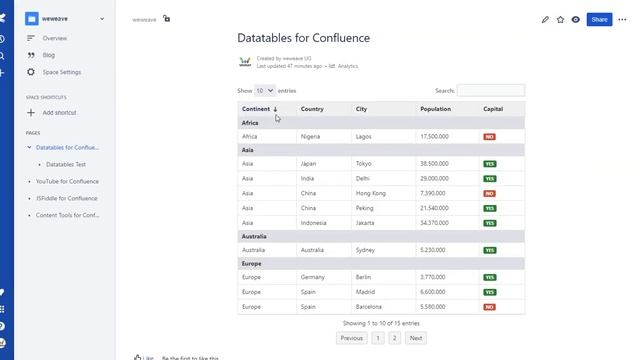Image resolution: width=640 pixels, height=360 pixels.
Task: Click the NO badge in Hong Kong row
Action: pyautogui.click(x=489, y=193)
